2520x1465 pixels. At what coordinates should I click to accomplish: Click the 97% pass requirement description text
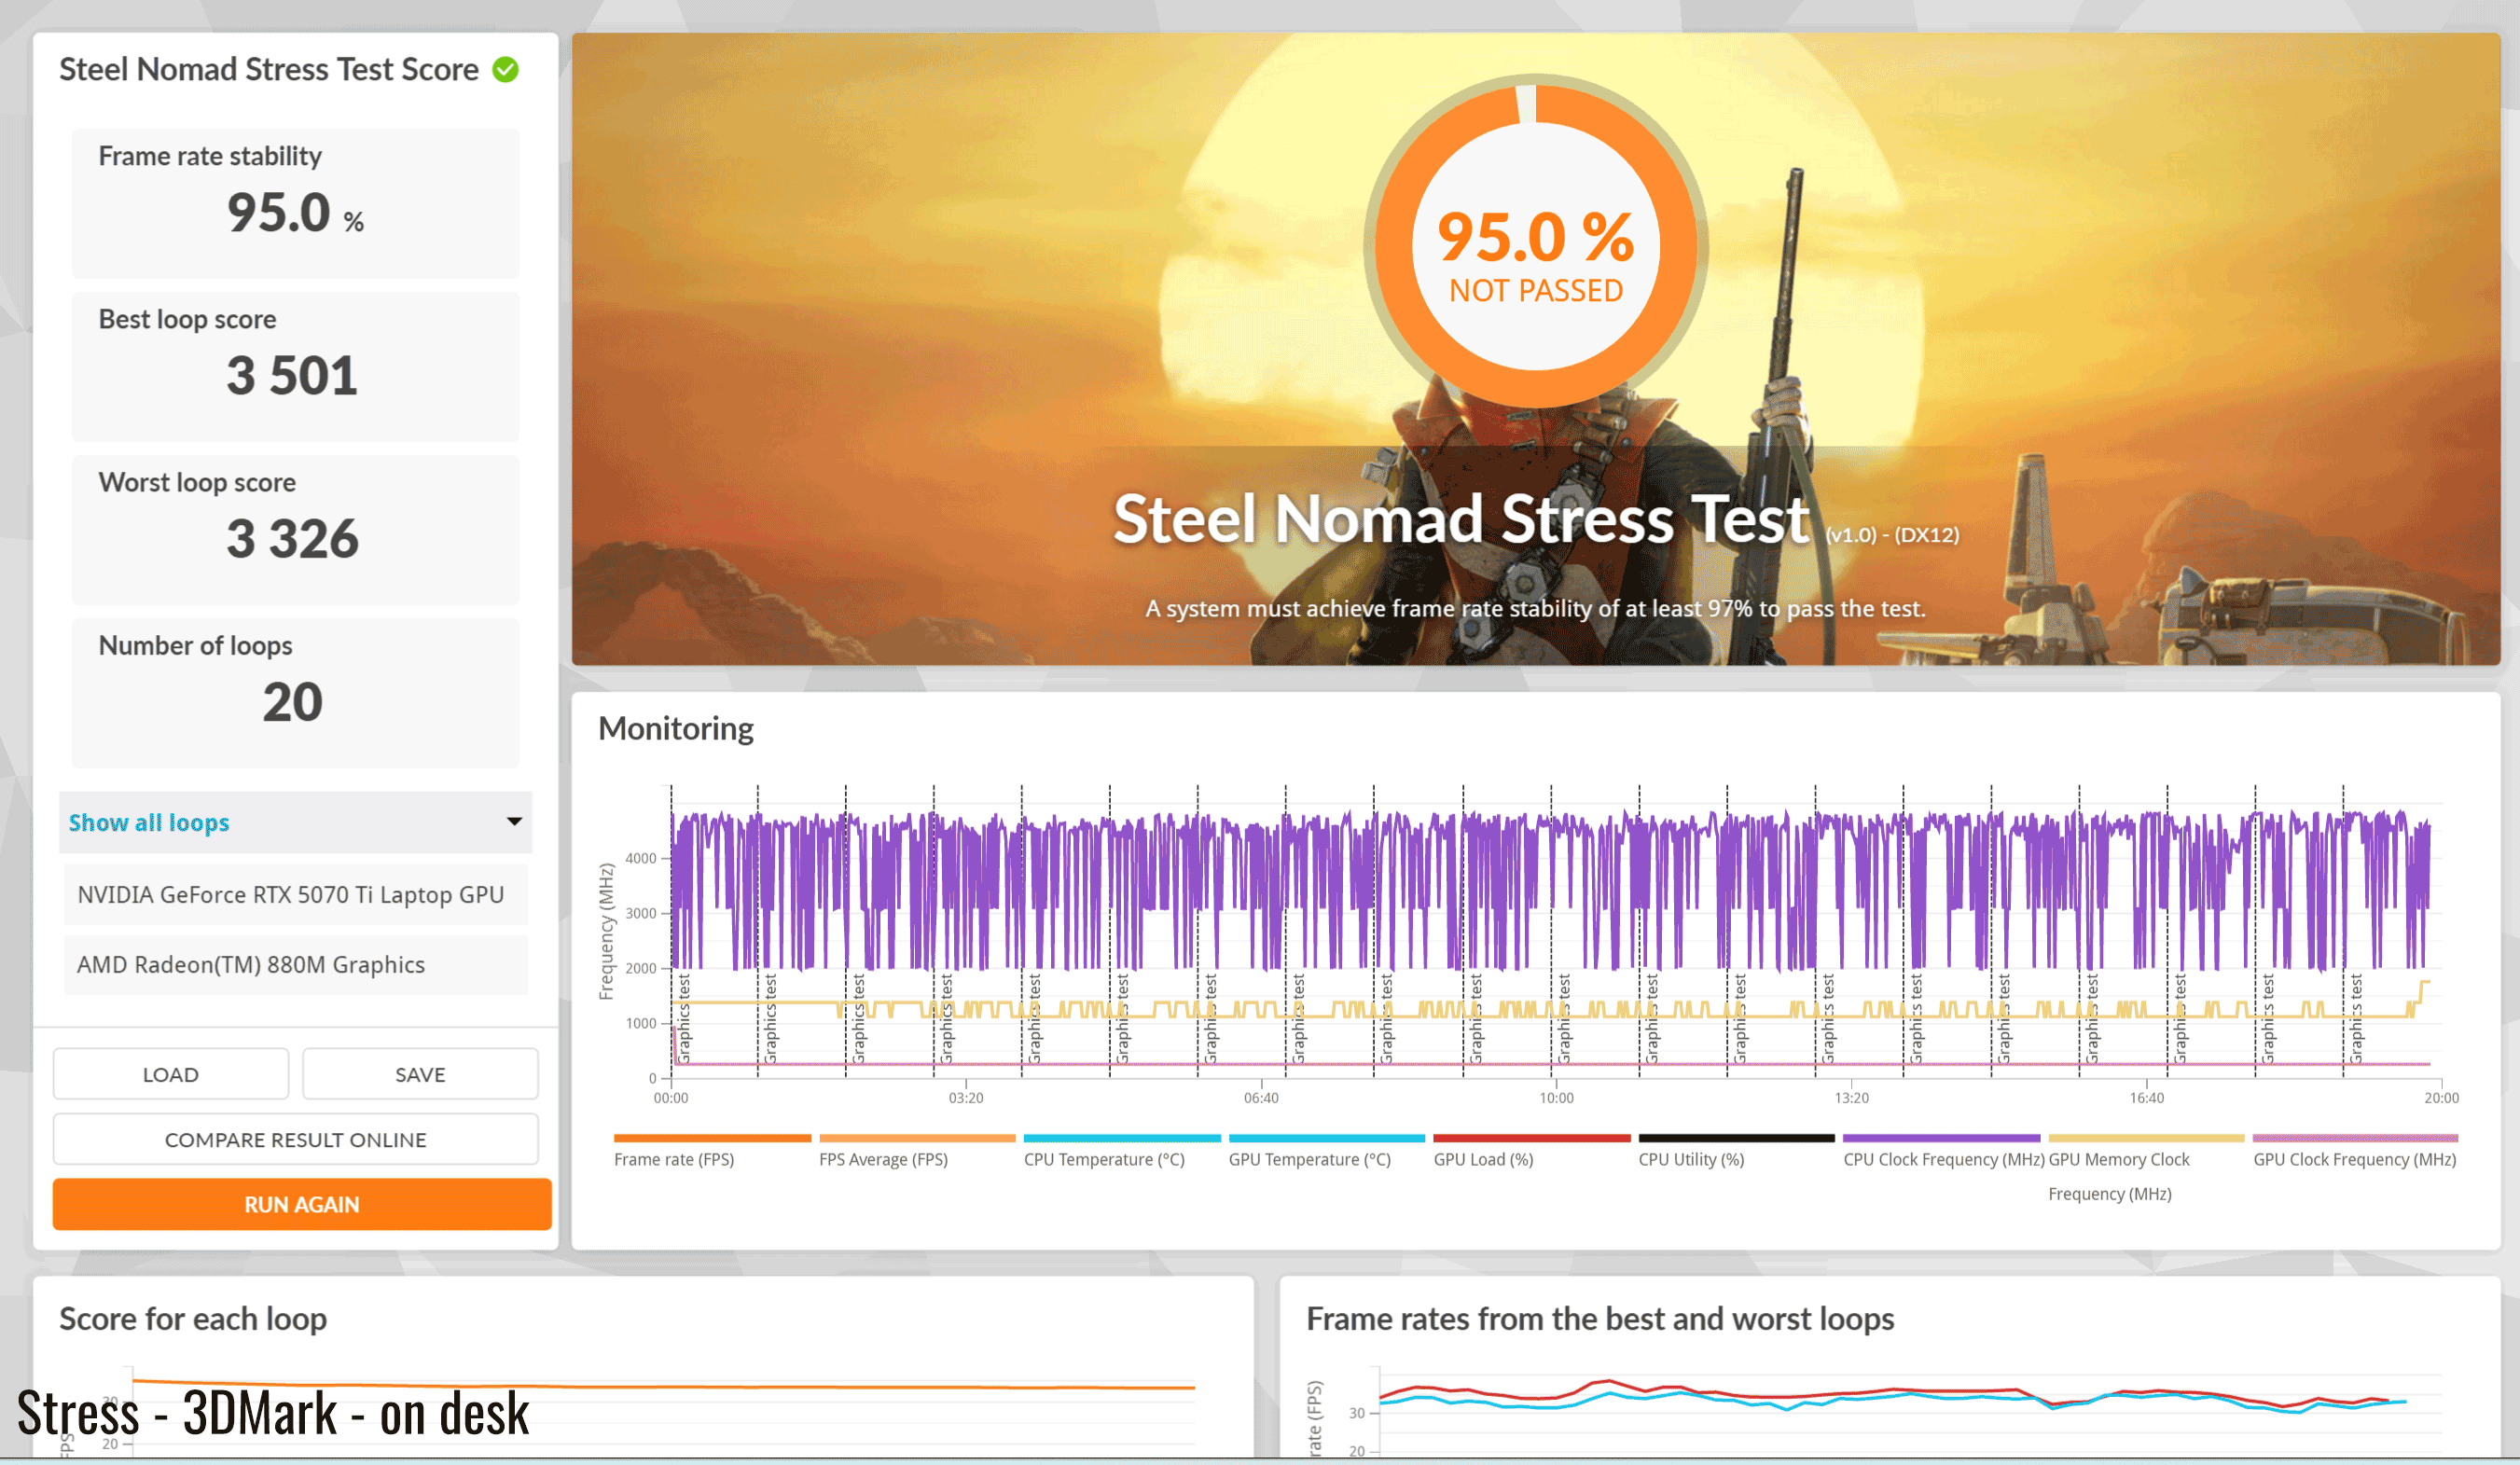[1535, 608]
